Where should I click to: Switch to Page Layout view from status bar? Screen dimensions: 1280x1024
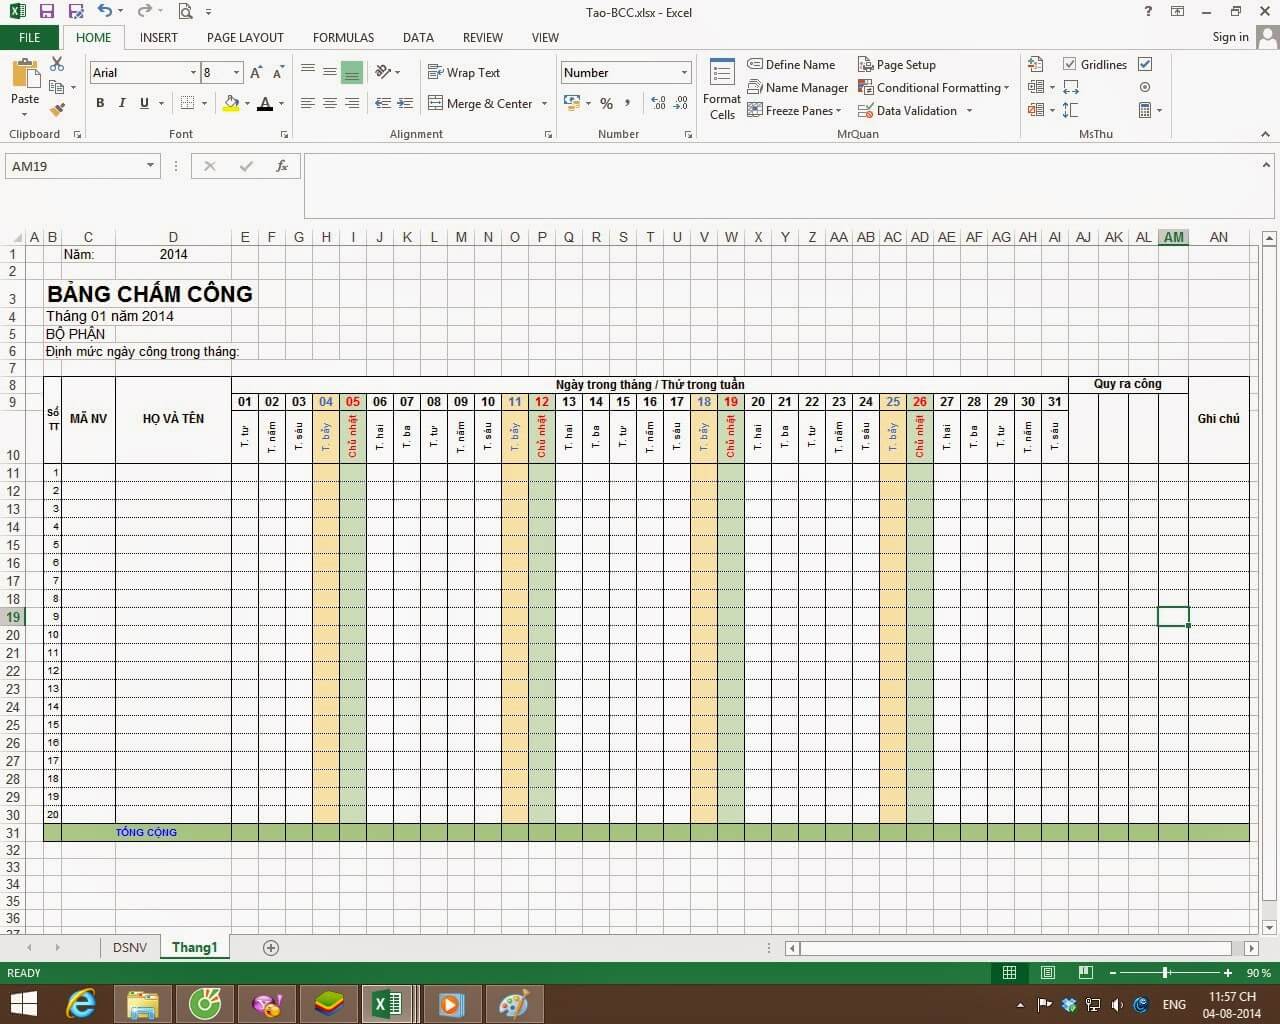[x=1047, y=972]
